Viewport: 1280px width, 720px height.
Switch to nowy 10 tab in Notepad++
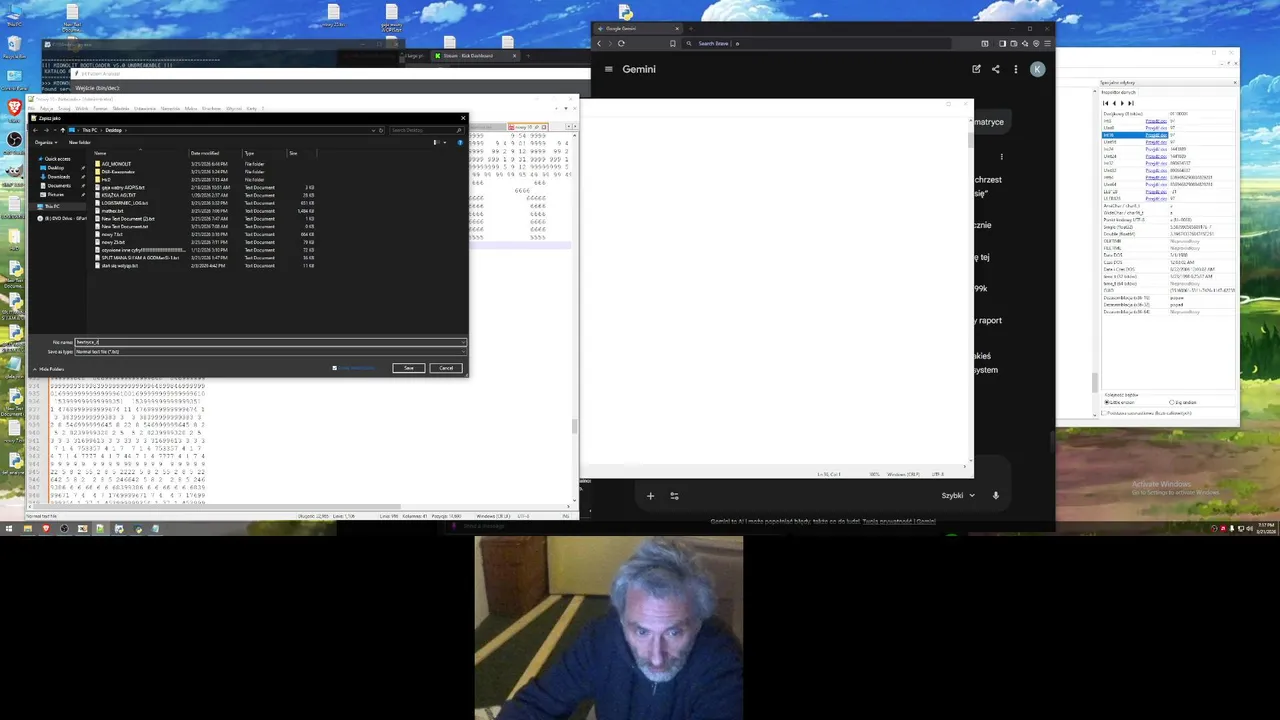pos(527,127)
